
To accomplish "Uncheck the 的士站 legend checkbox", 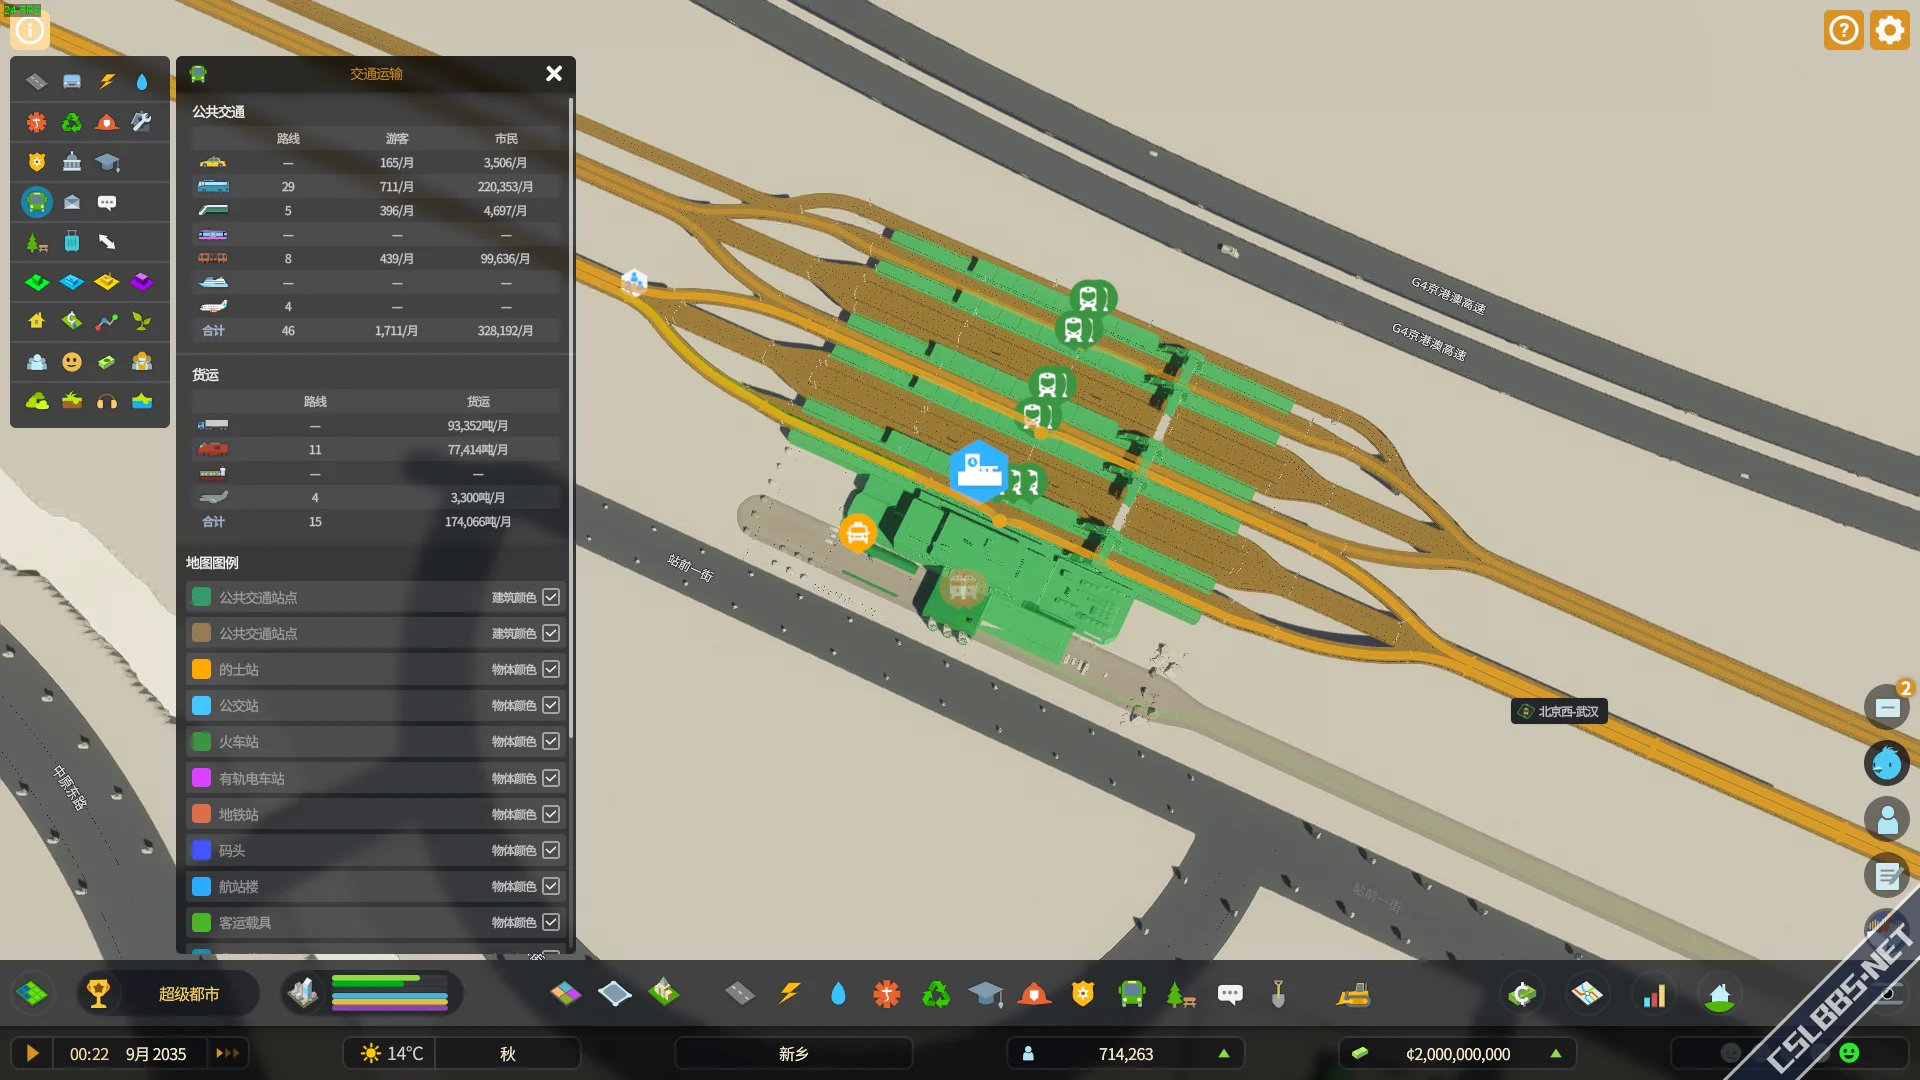I will 551,670.
